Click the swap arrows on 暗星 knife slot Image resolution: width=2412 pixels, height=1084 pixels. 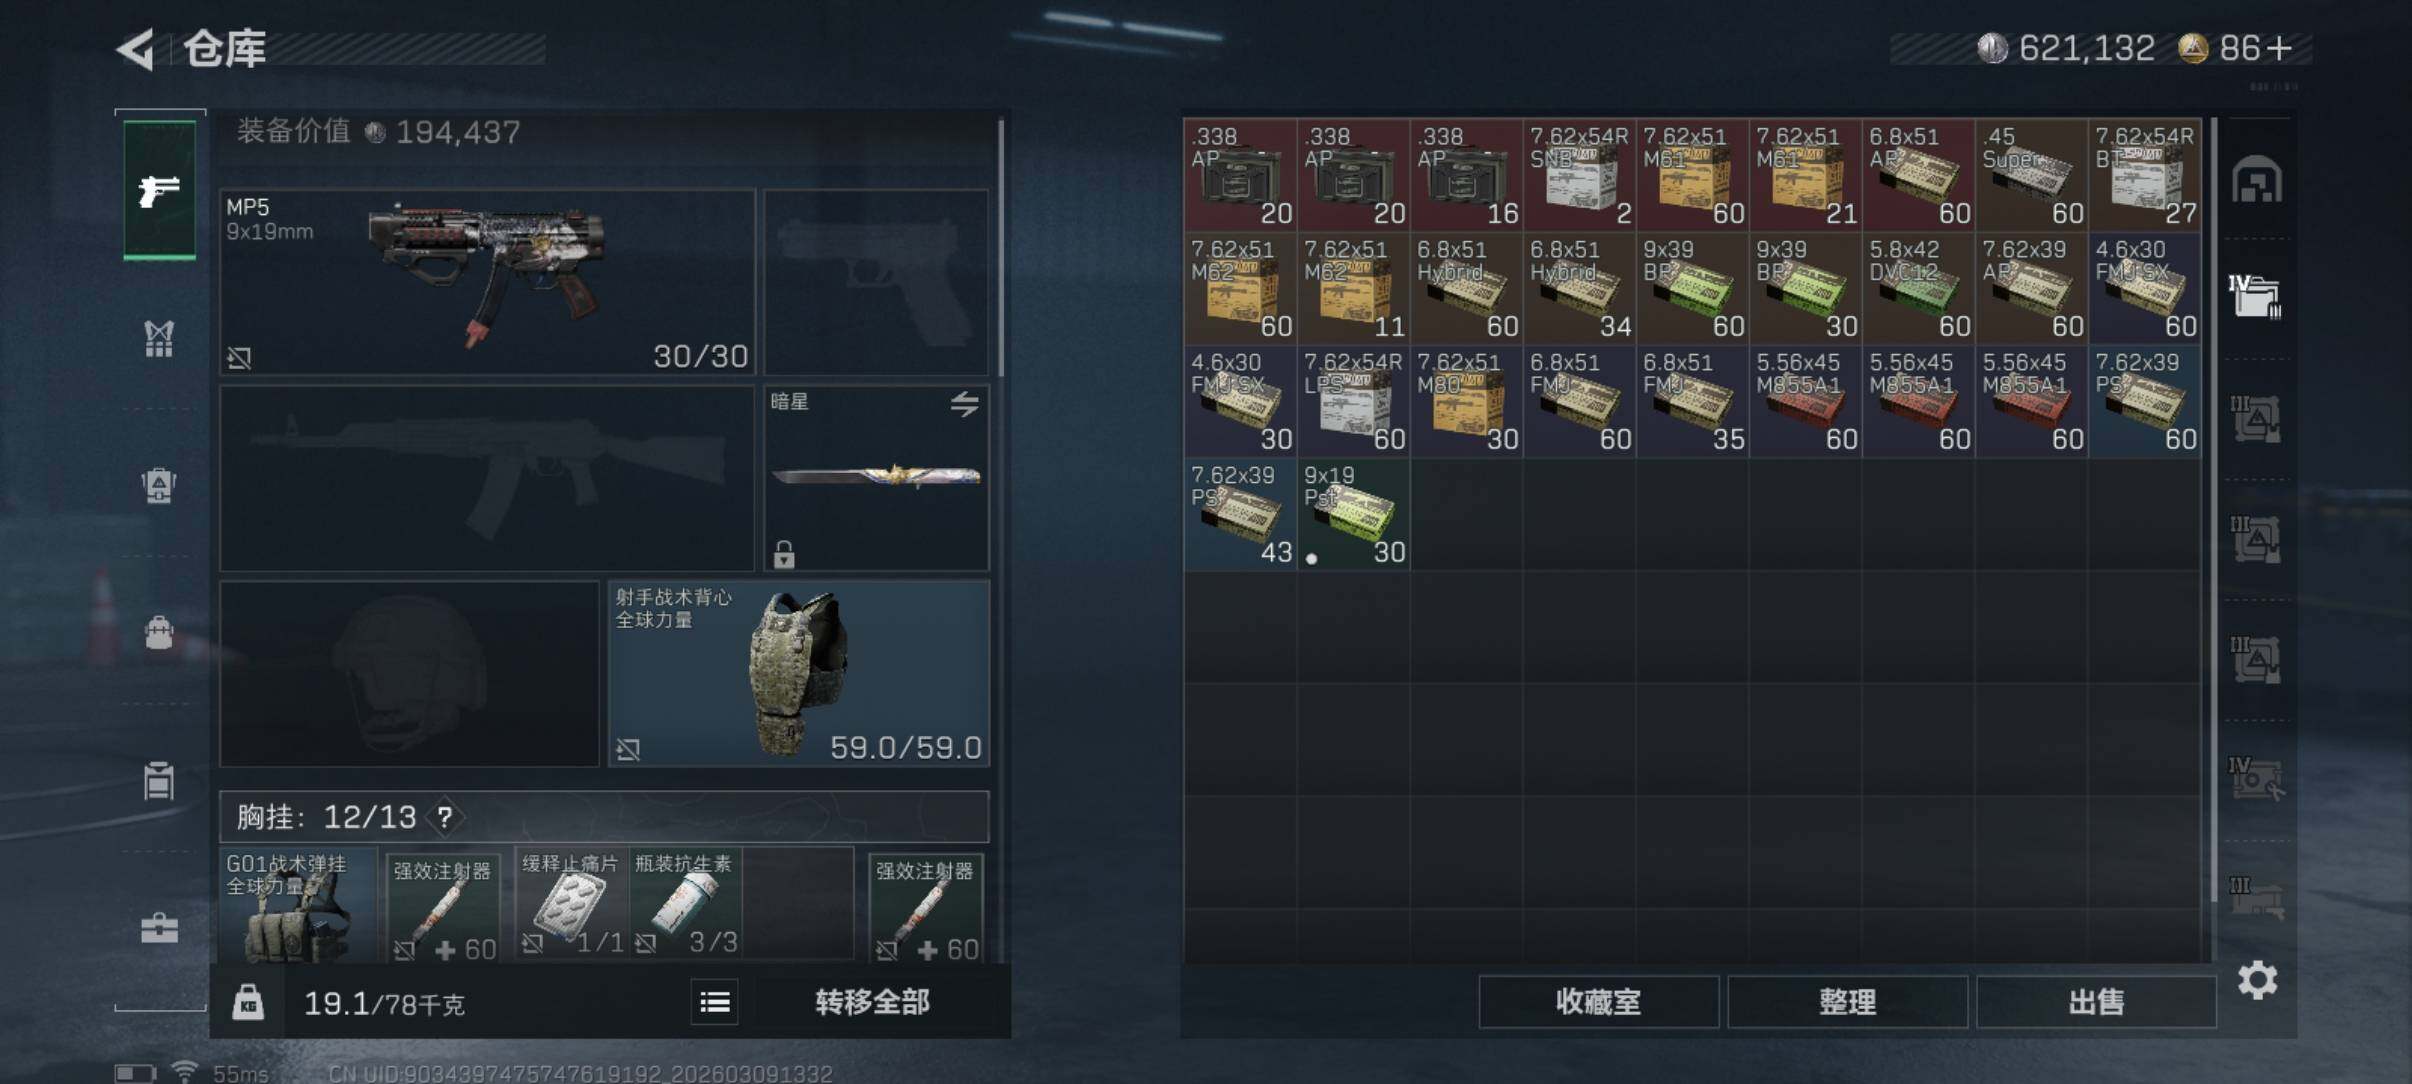pyautogui.click(x=964, y=404)
